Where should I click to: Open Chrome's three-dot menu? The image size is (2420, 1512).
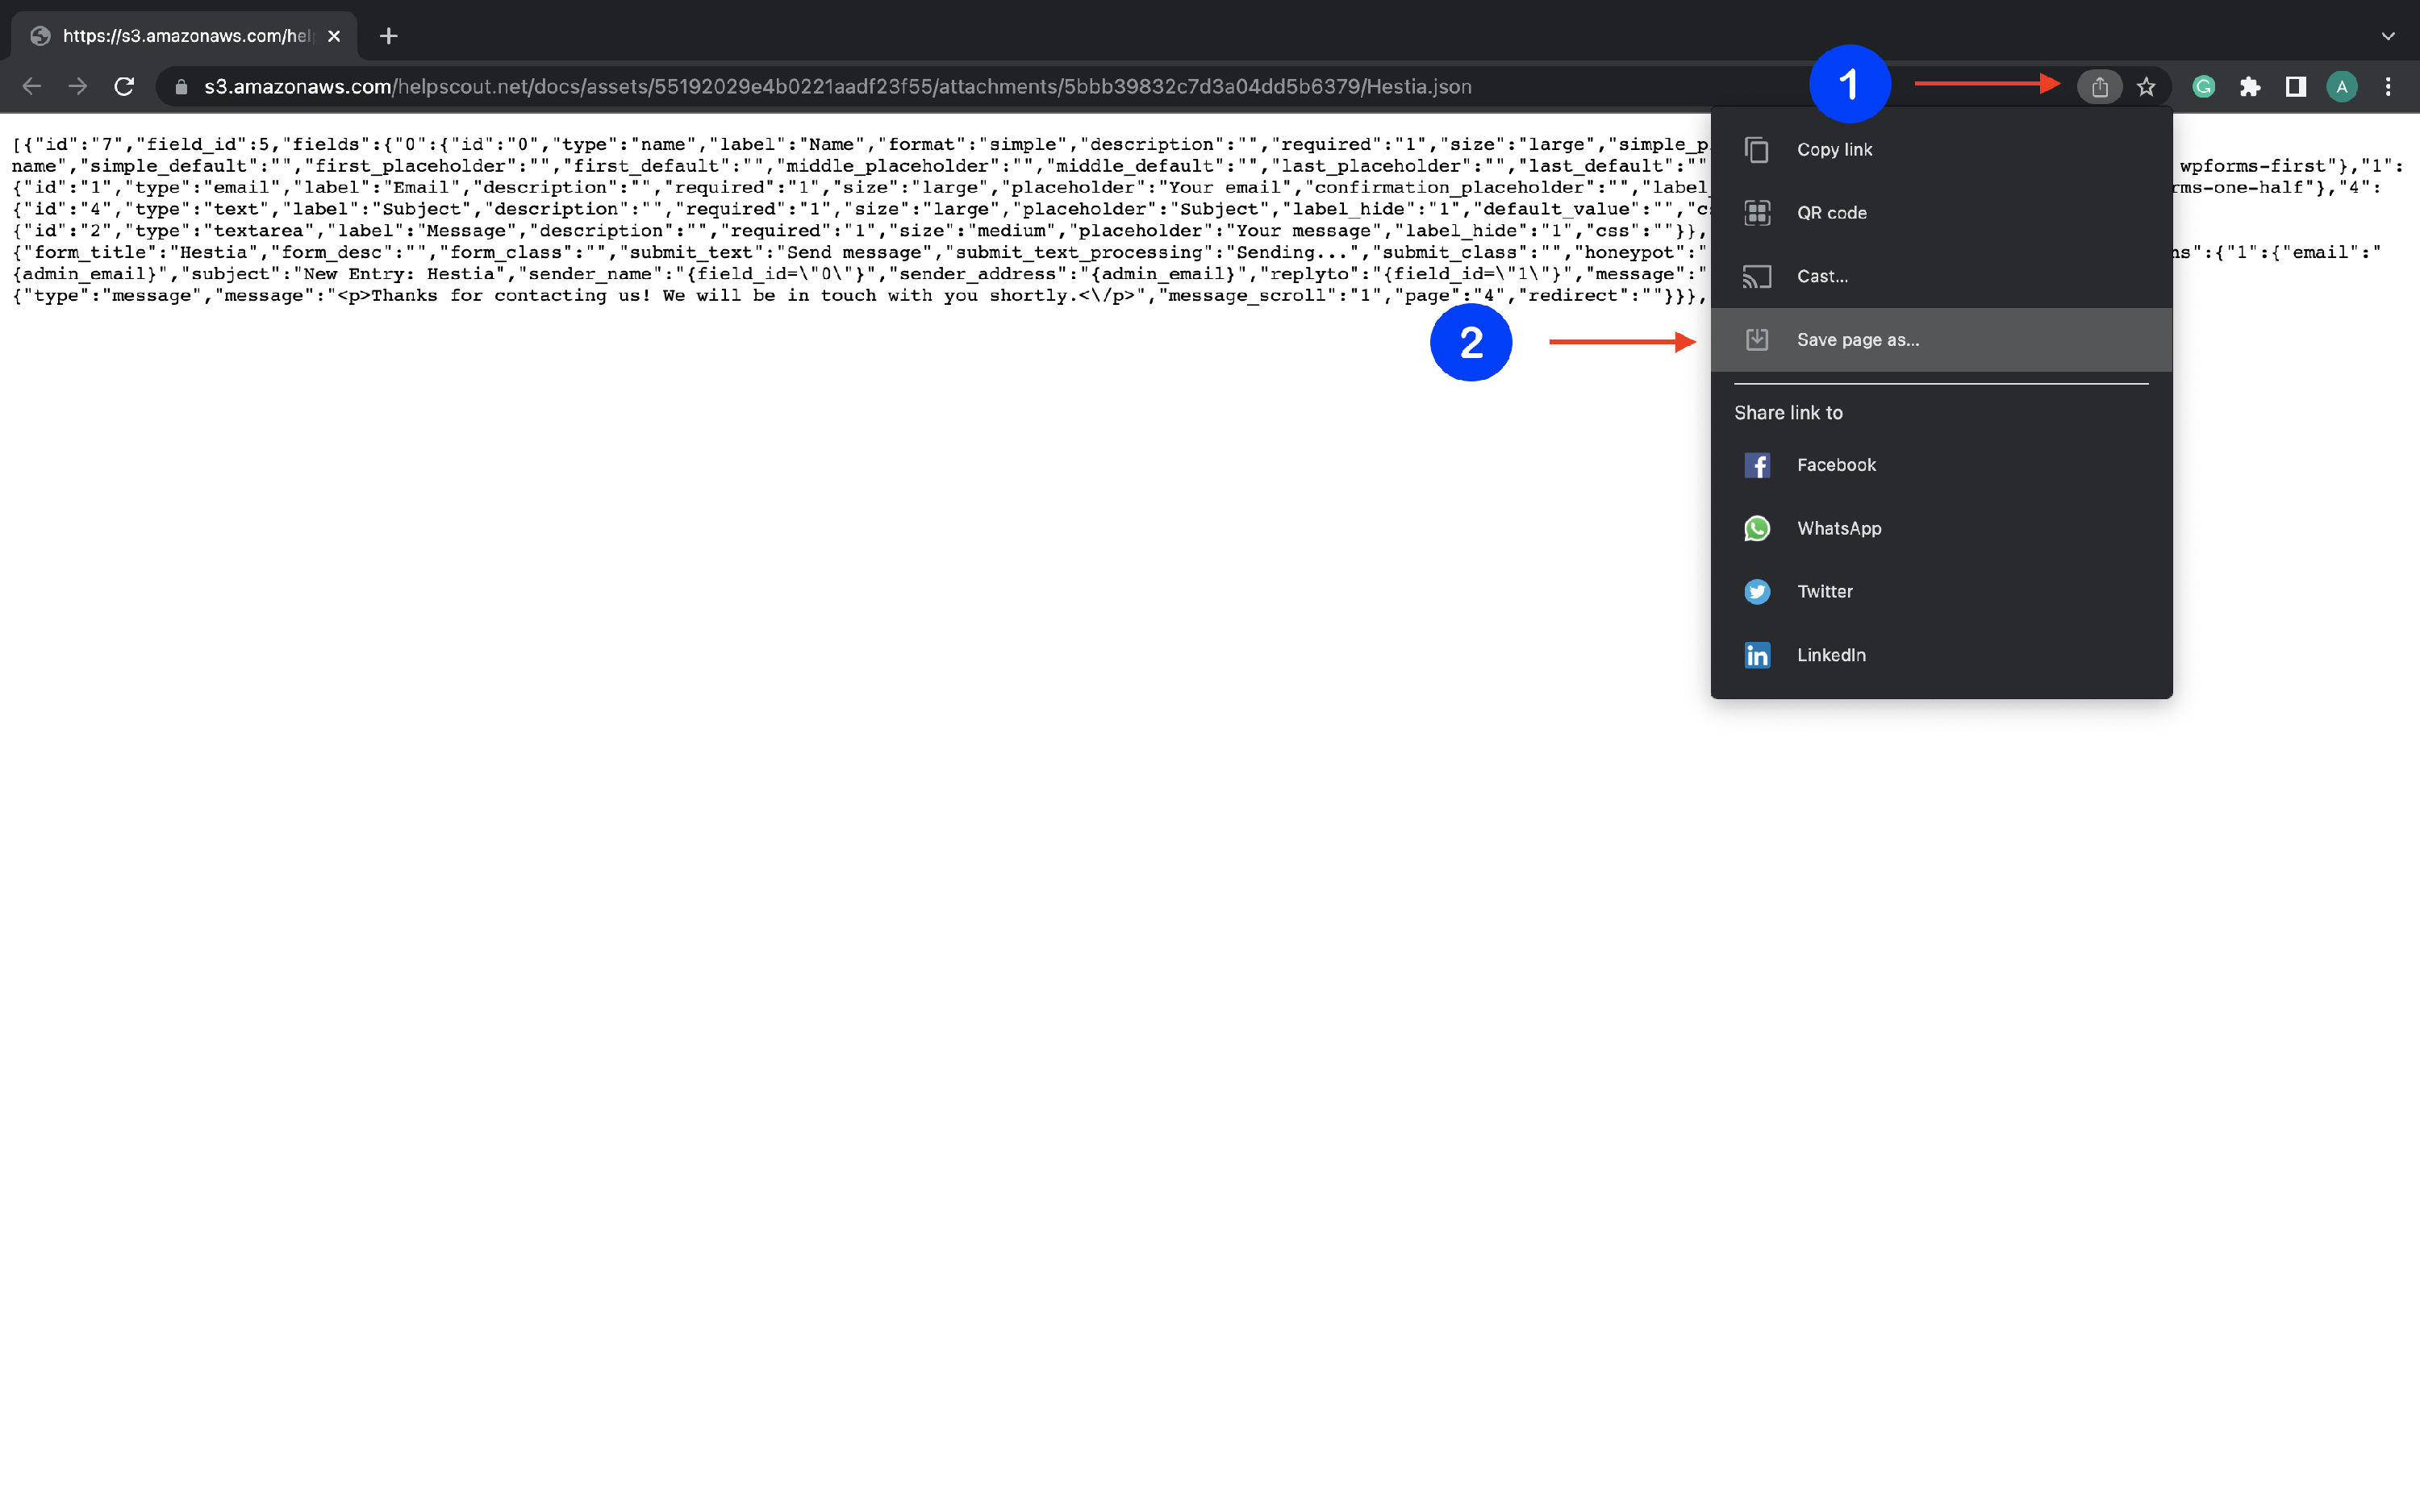click(x=2388, y=87)
